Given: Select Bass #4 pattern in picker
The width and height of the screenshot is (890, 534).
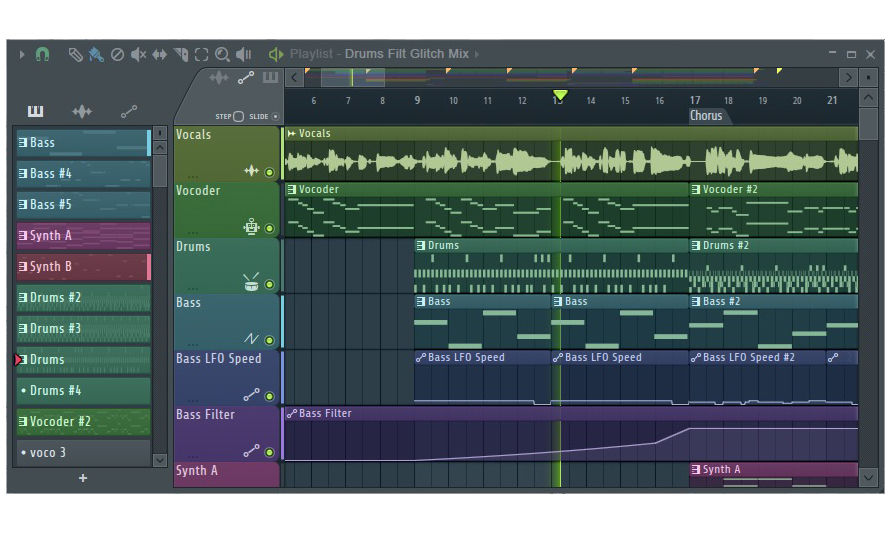Looking at the screenshot, I should (83, 174).
